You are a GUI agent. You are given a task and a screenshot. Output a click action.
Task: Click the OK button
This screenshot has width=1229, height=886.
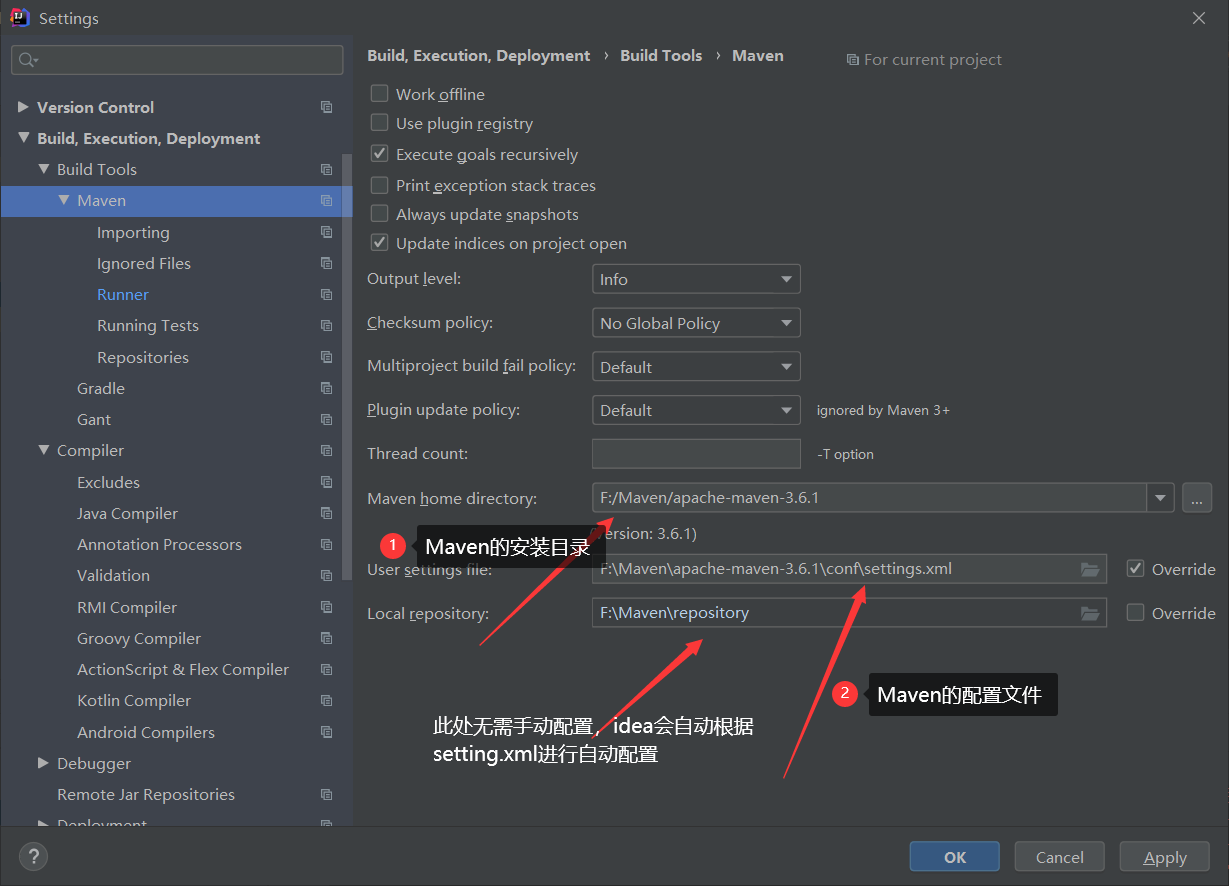coord(955,857)
